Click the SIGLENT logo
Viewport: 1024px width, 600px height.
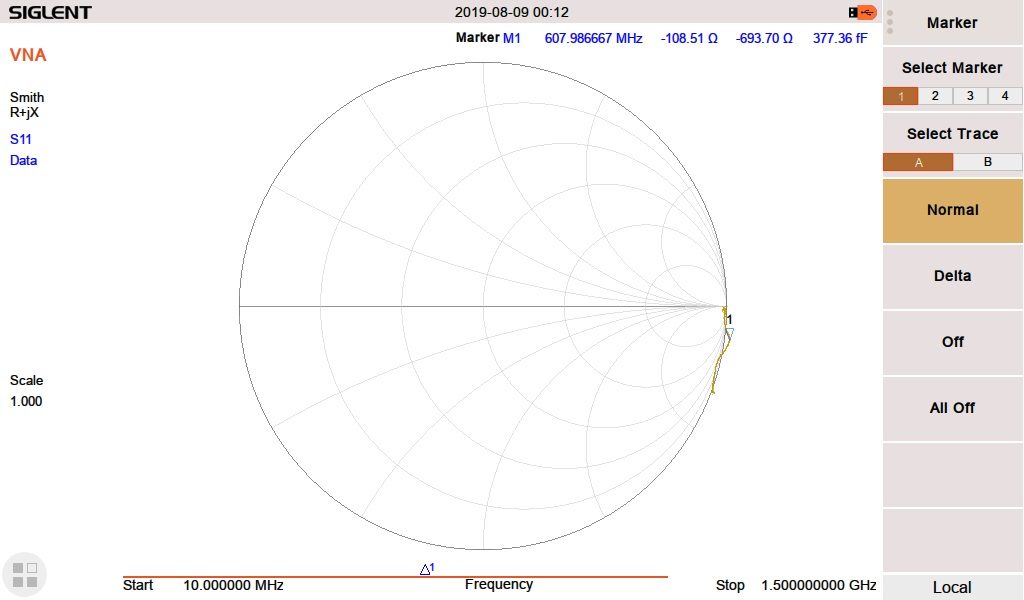(50, 12)
